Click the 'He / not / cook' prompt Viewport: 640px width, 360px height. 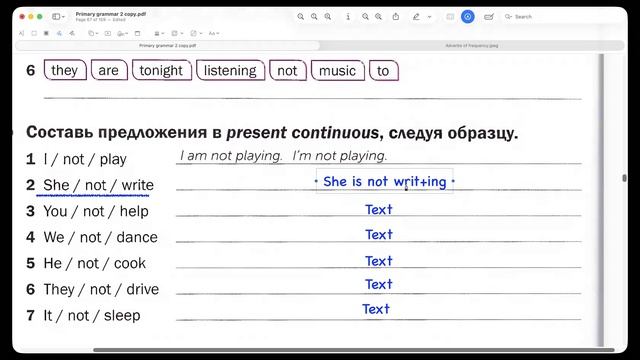[x=94, y=263]
